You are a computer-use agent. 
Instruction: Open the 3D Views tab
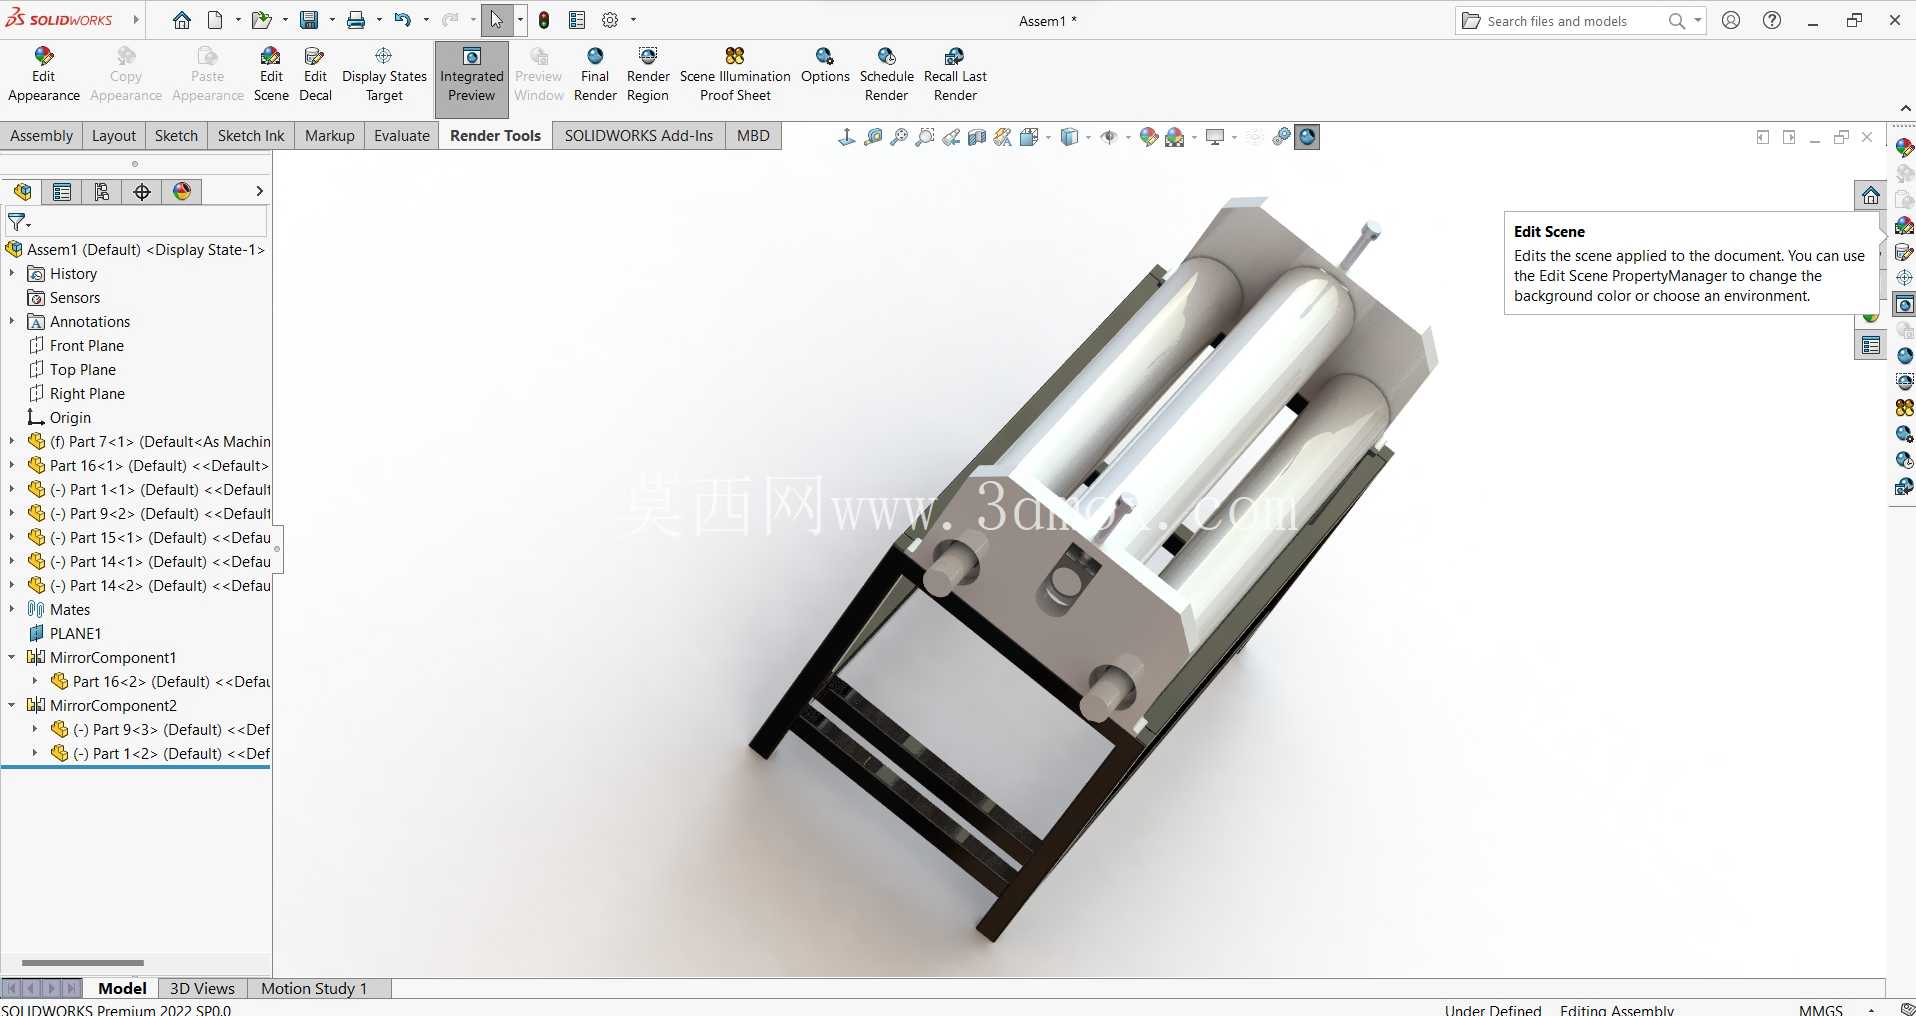202,988
